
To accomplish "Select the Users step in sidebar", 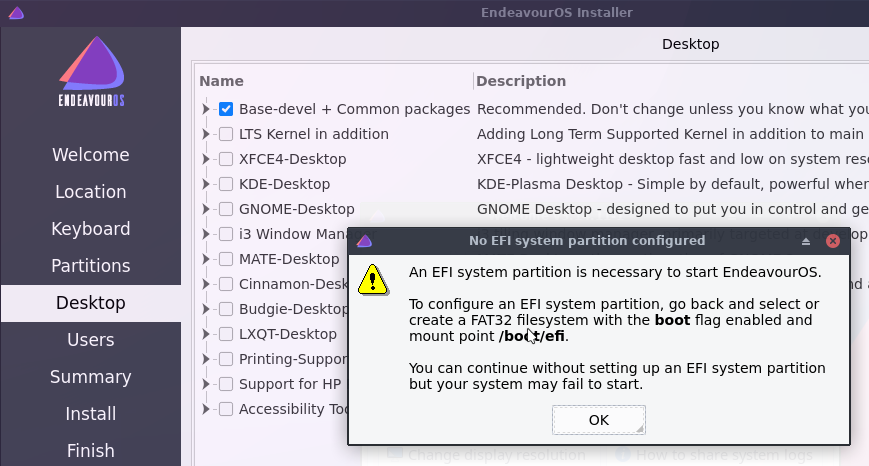I will point(91,340).
